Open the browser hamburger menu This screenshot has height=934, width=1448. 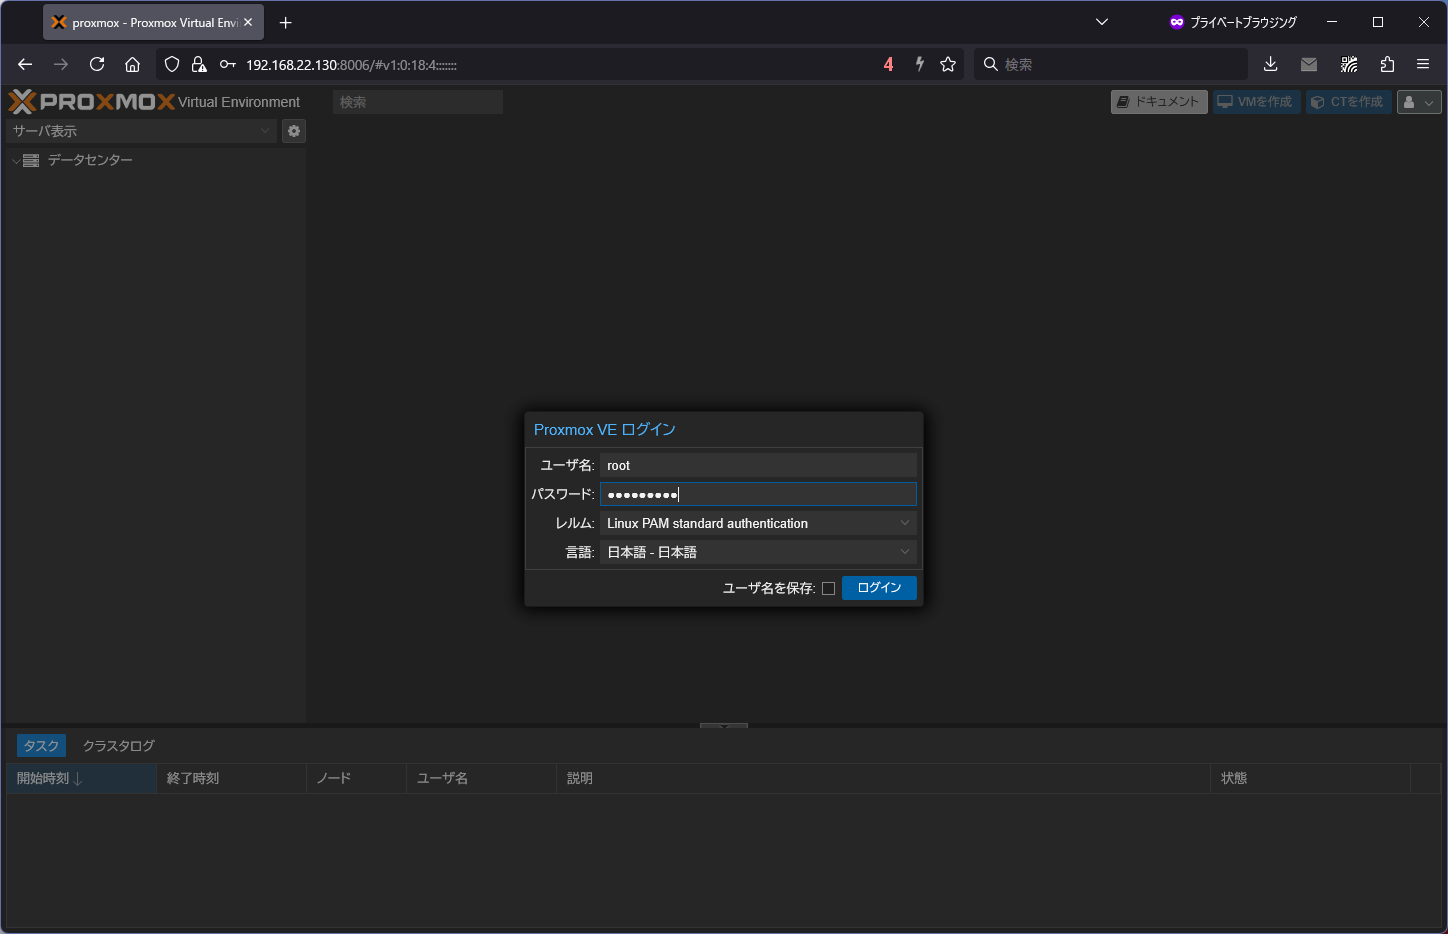pyautogui.click(x=1423, y=64)
